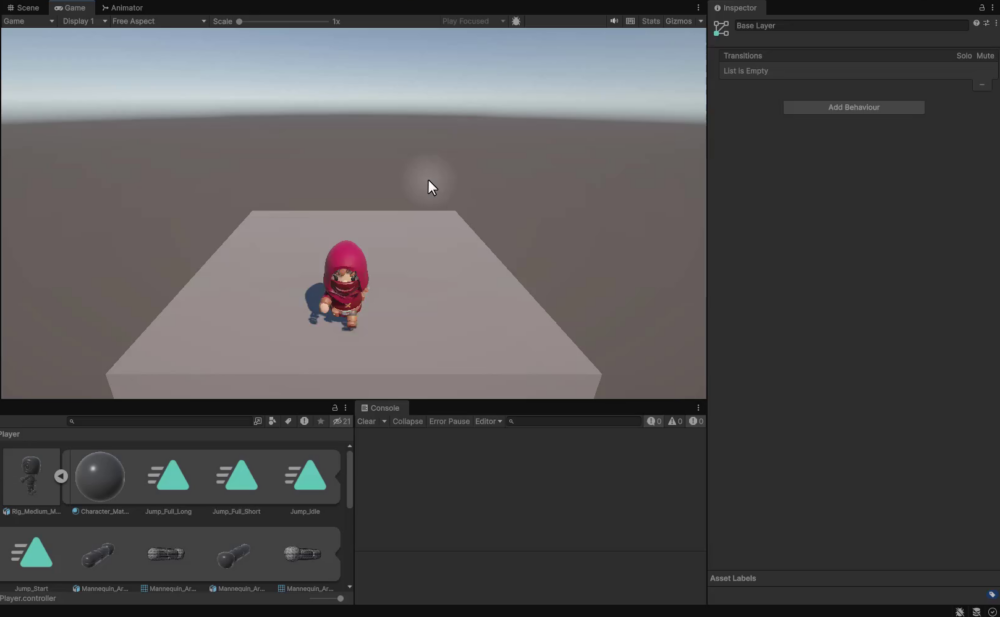Open the Game view type dropdown
Image resolution: width=1000 pixels, height=617 pixels.
tap(28, 21)
